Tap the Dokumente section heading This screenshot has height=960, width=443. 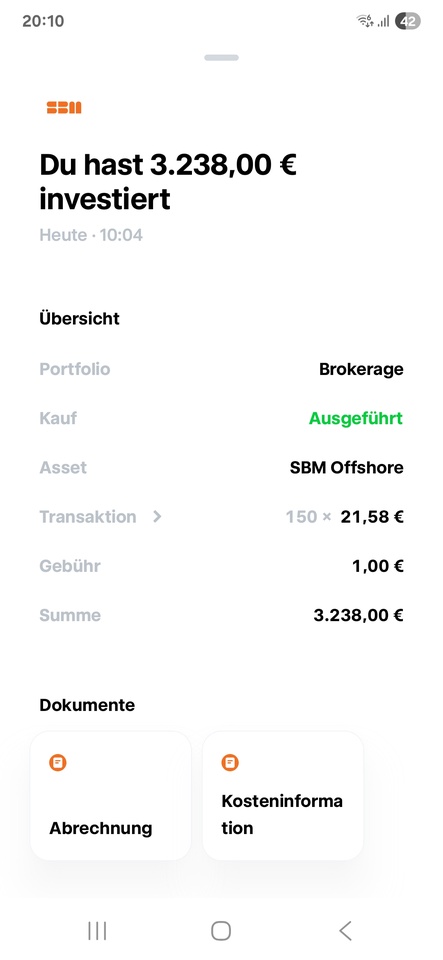click(x=87, y=705)
